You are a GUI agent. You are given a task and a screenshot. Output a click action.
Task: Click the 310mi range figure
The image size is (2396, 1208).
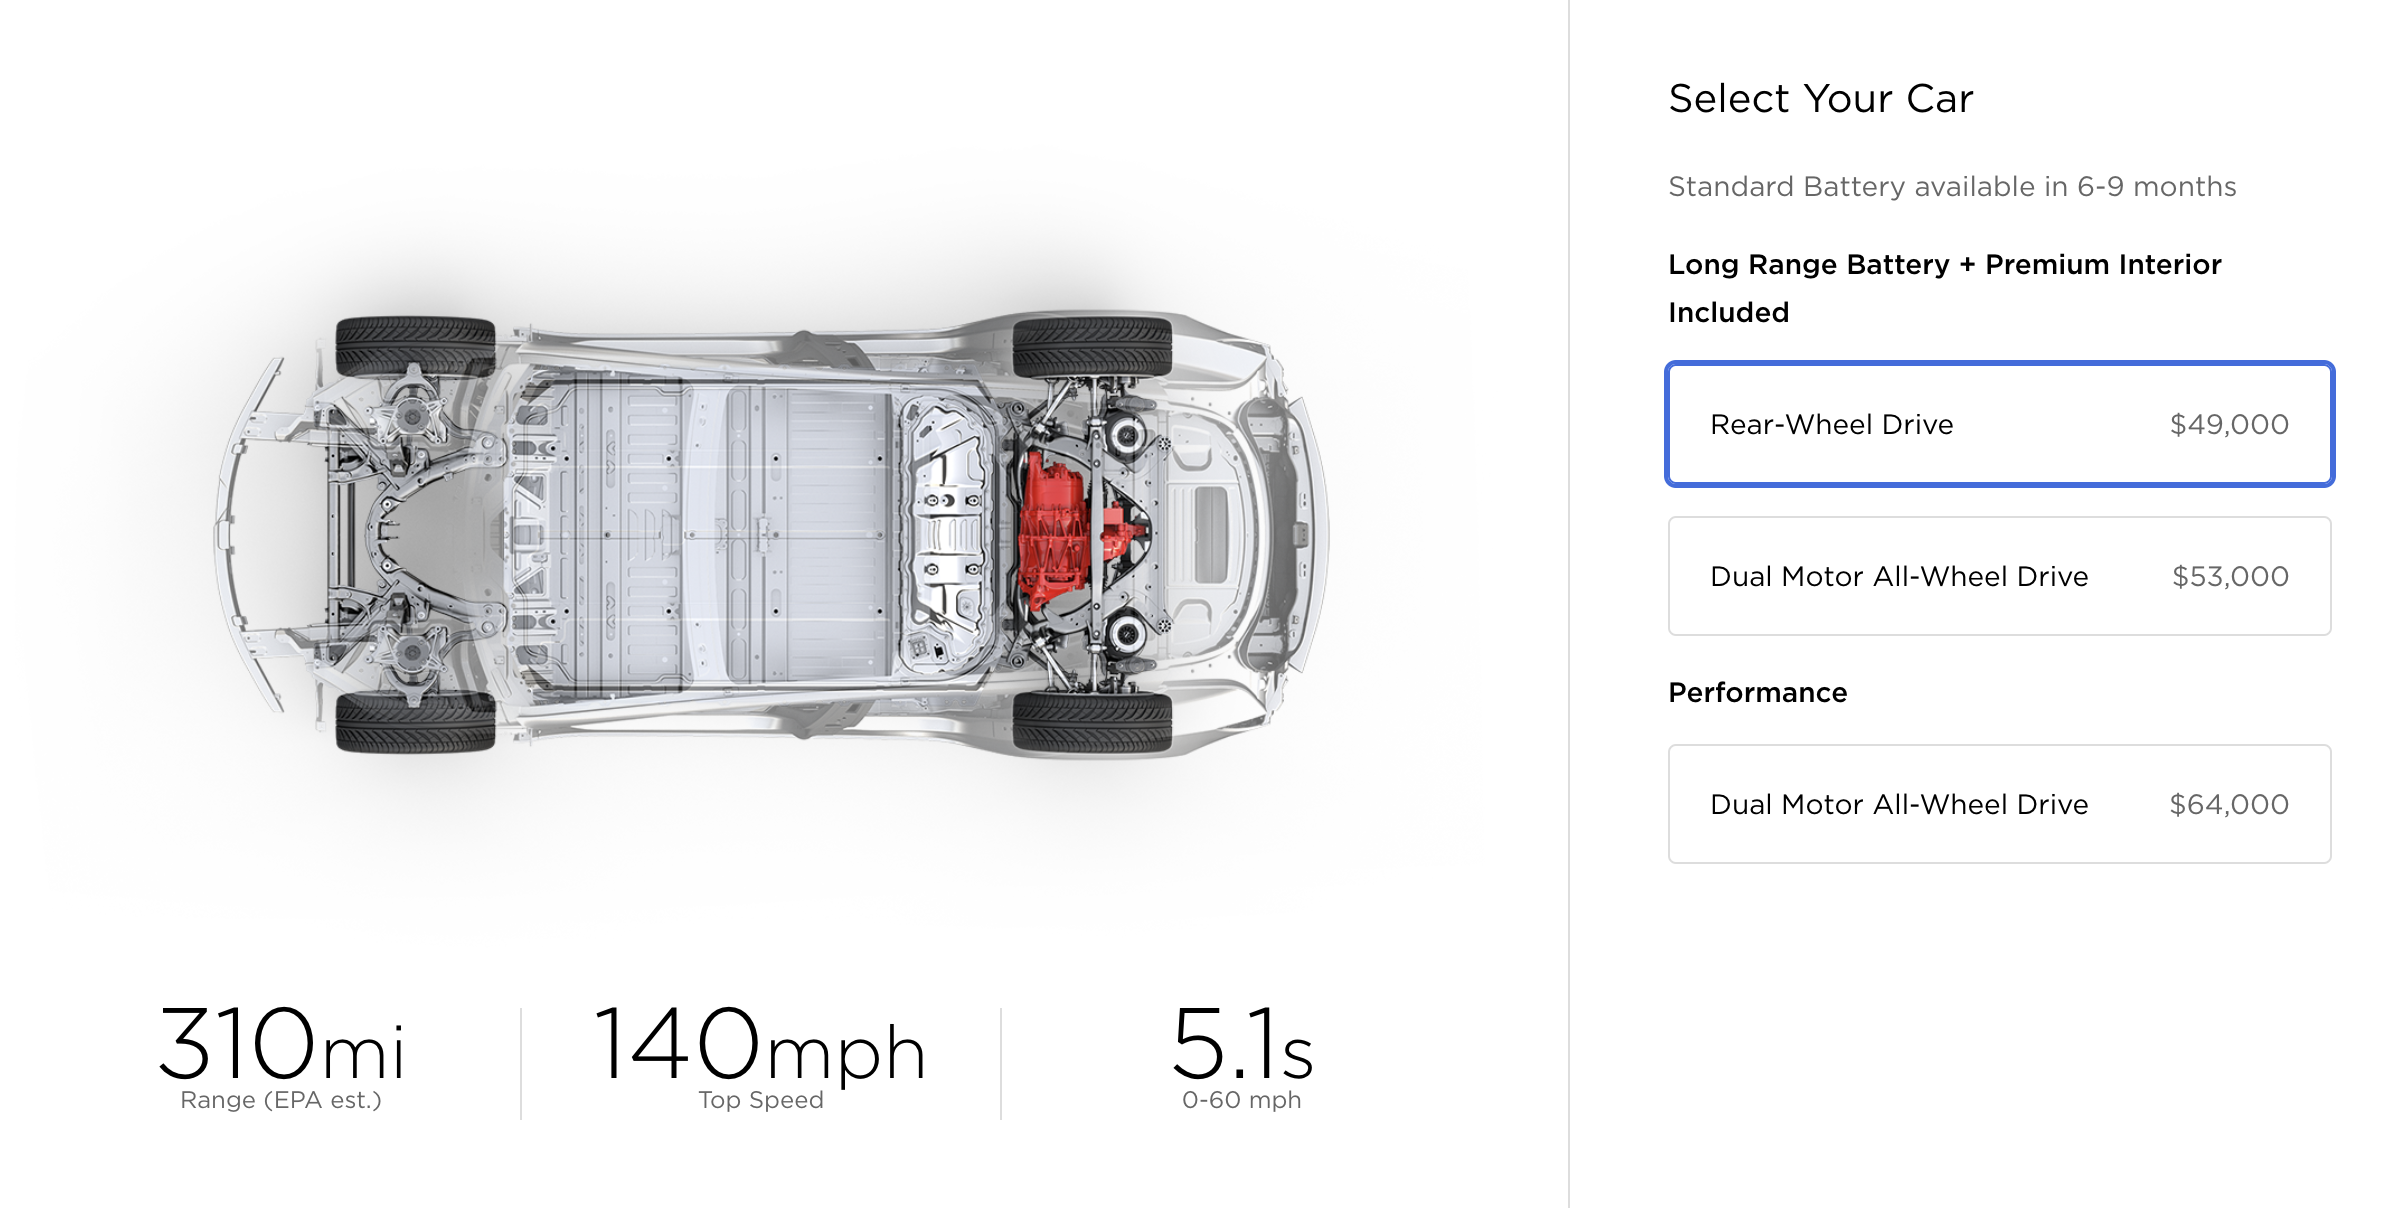point(281,1044)
